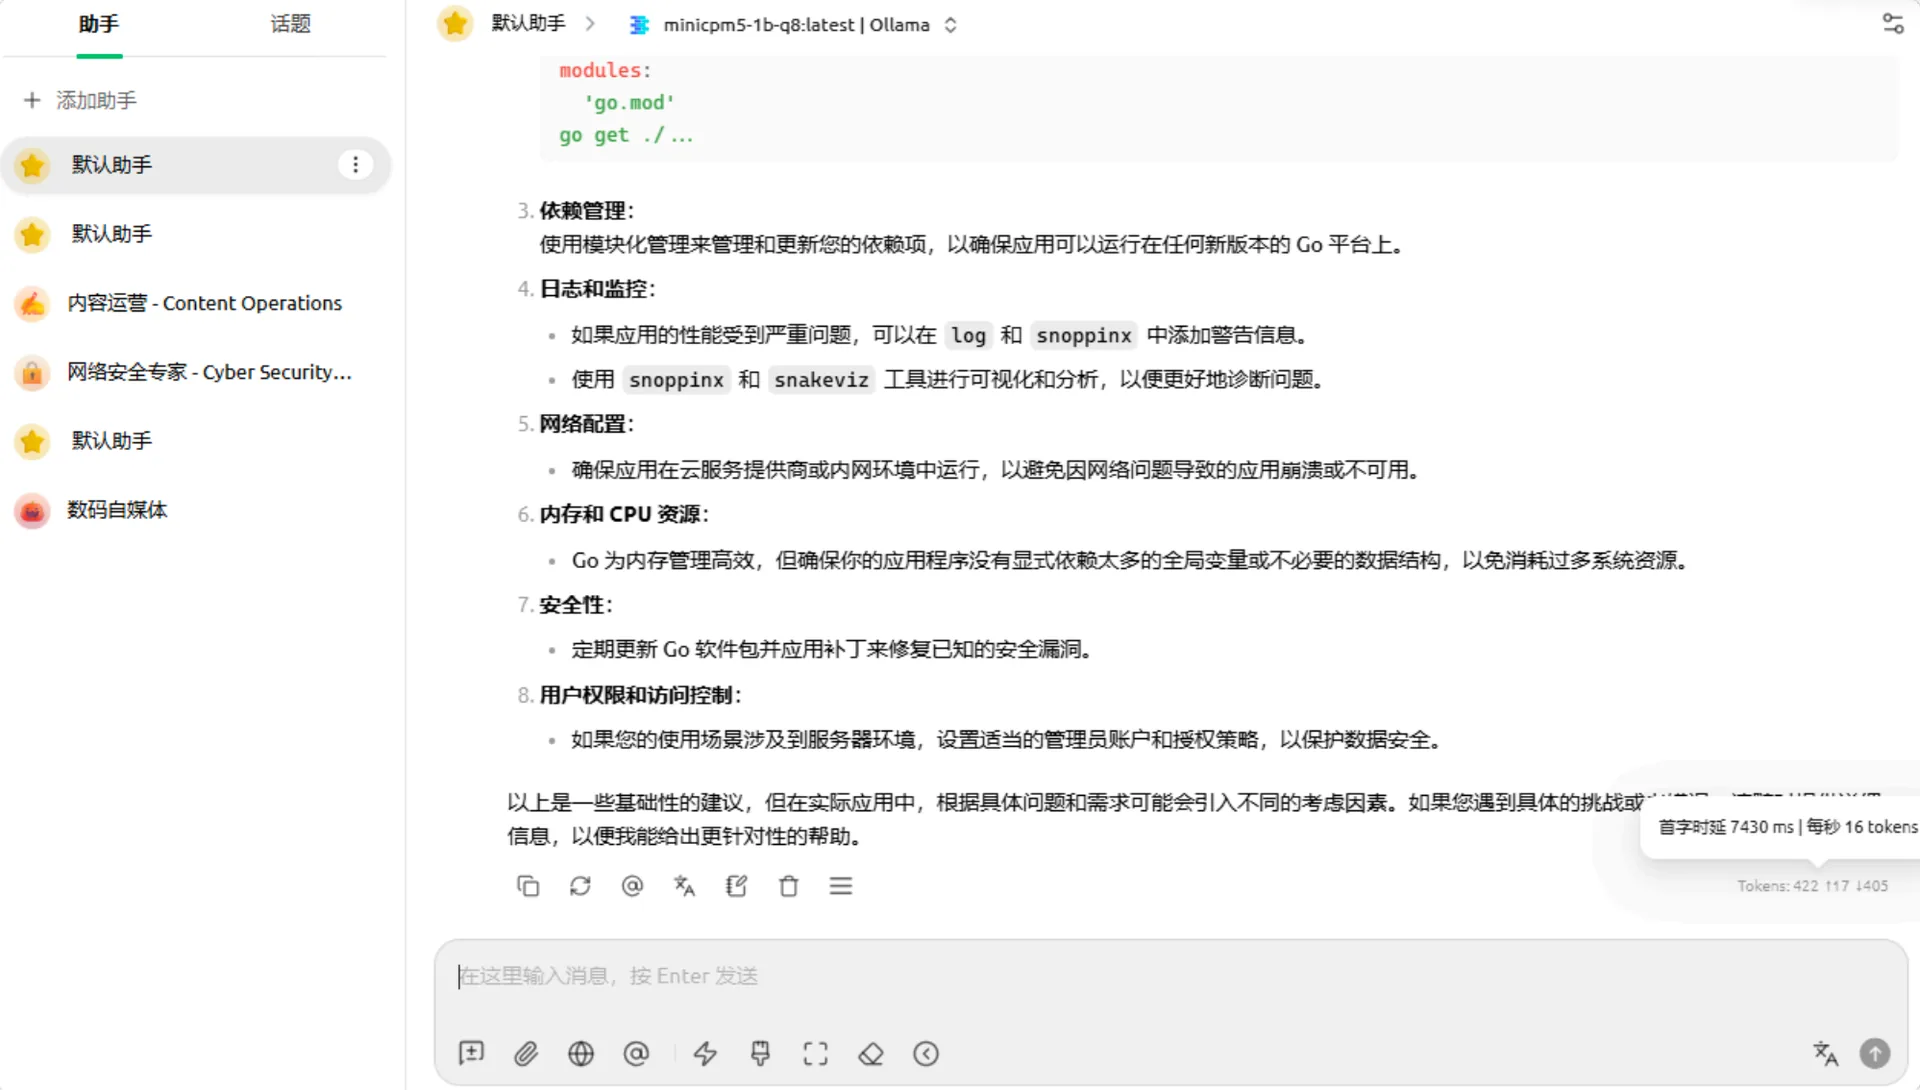
Task: Enable web search globe icon
Action: click(581, 1053)
